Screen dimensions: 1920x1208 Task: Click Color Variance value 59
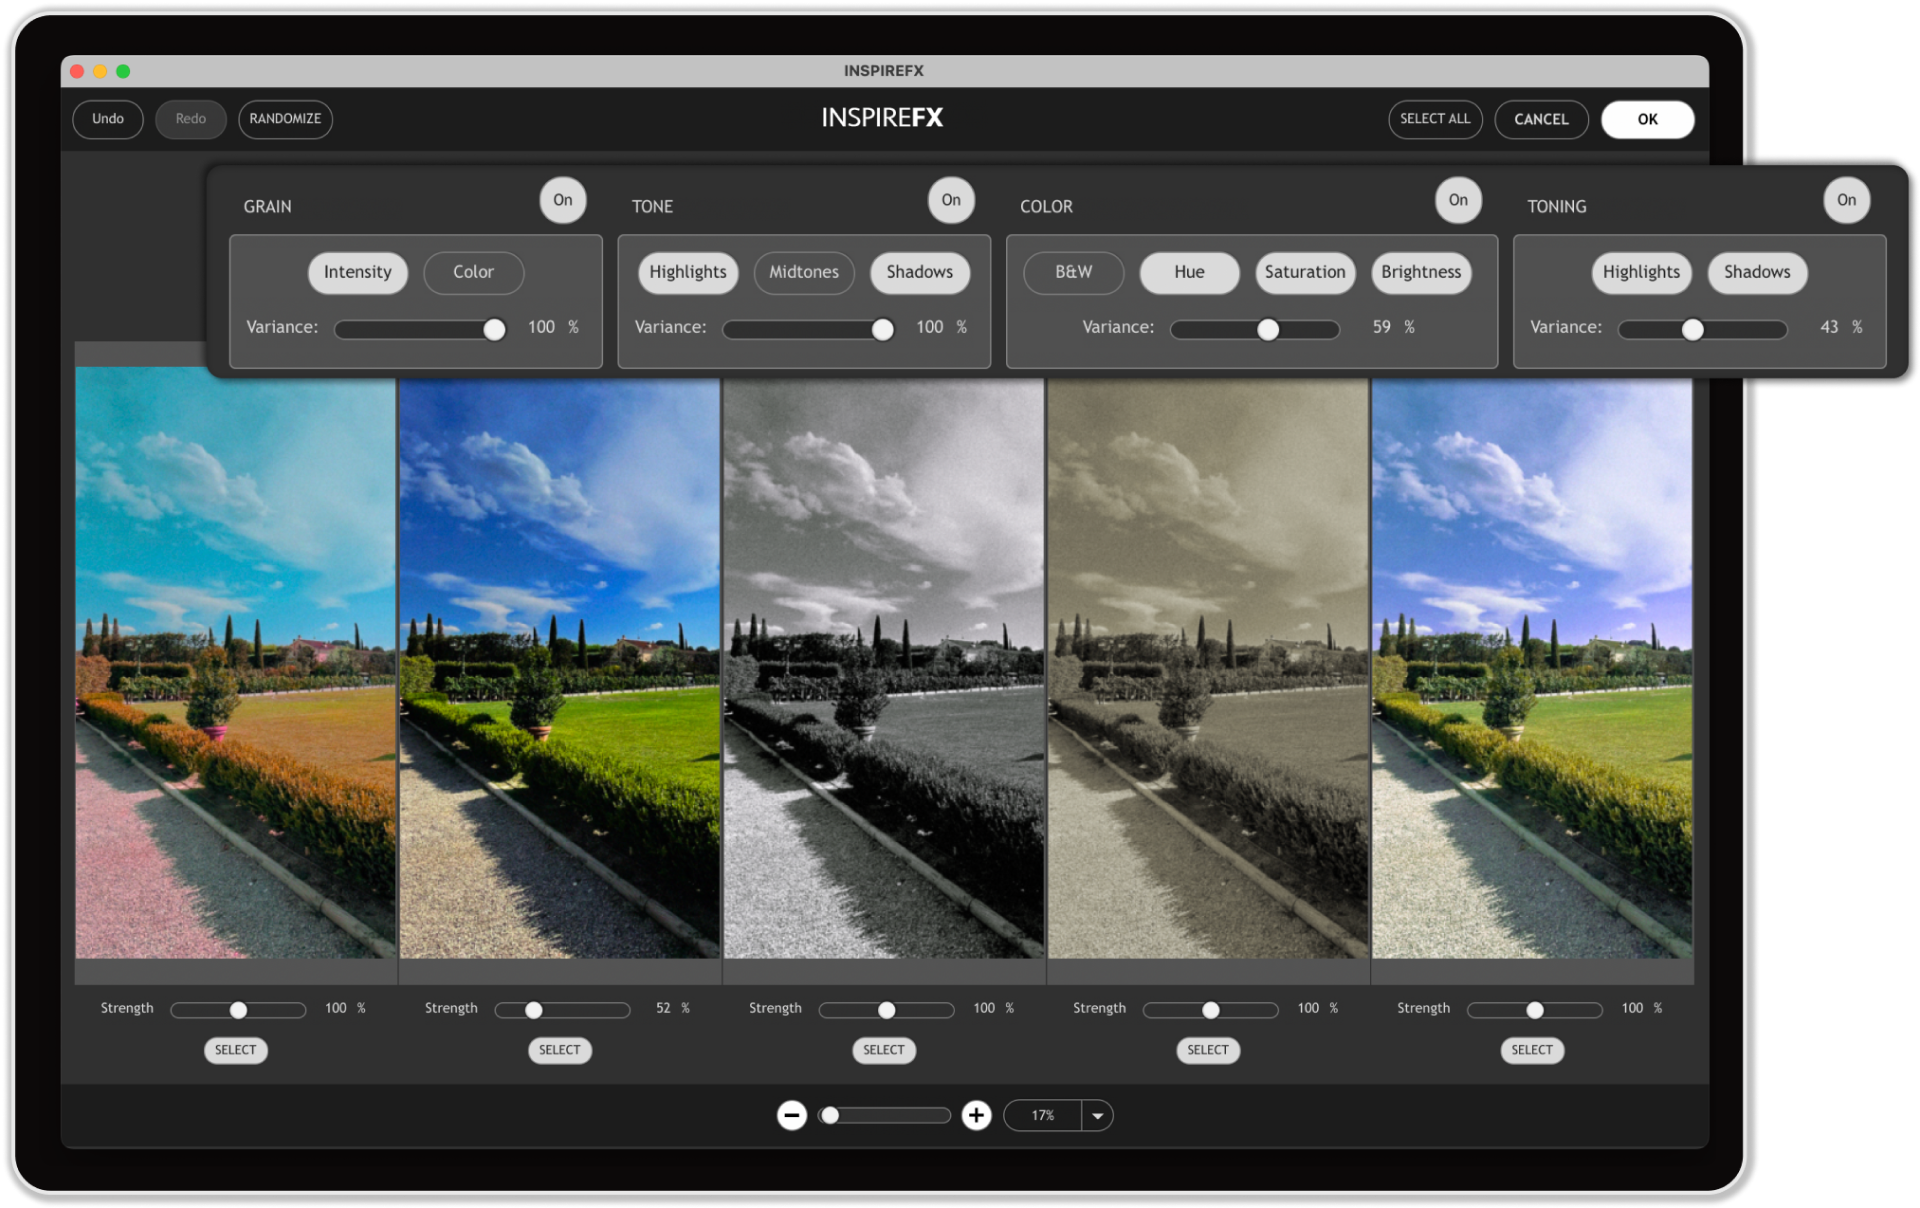click(x=1381, y=327)
